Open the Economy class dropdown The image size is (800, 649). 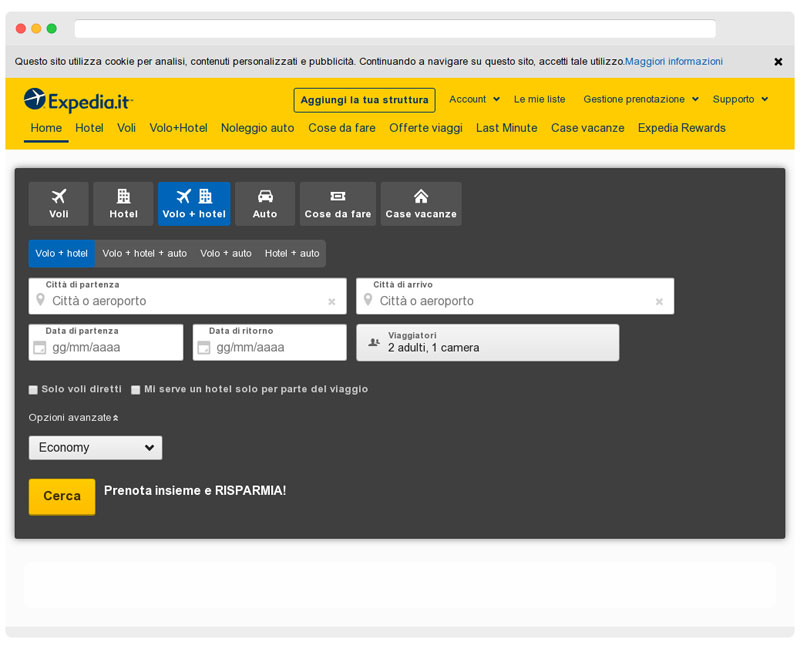pyautogui.click(x=95, y=447)
